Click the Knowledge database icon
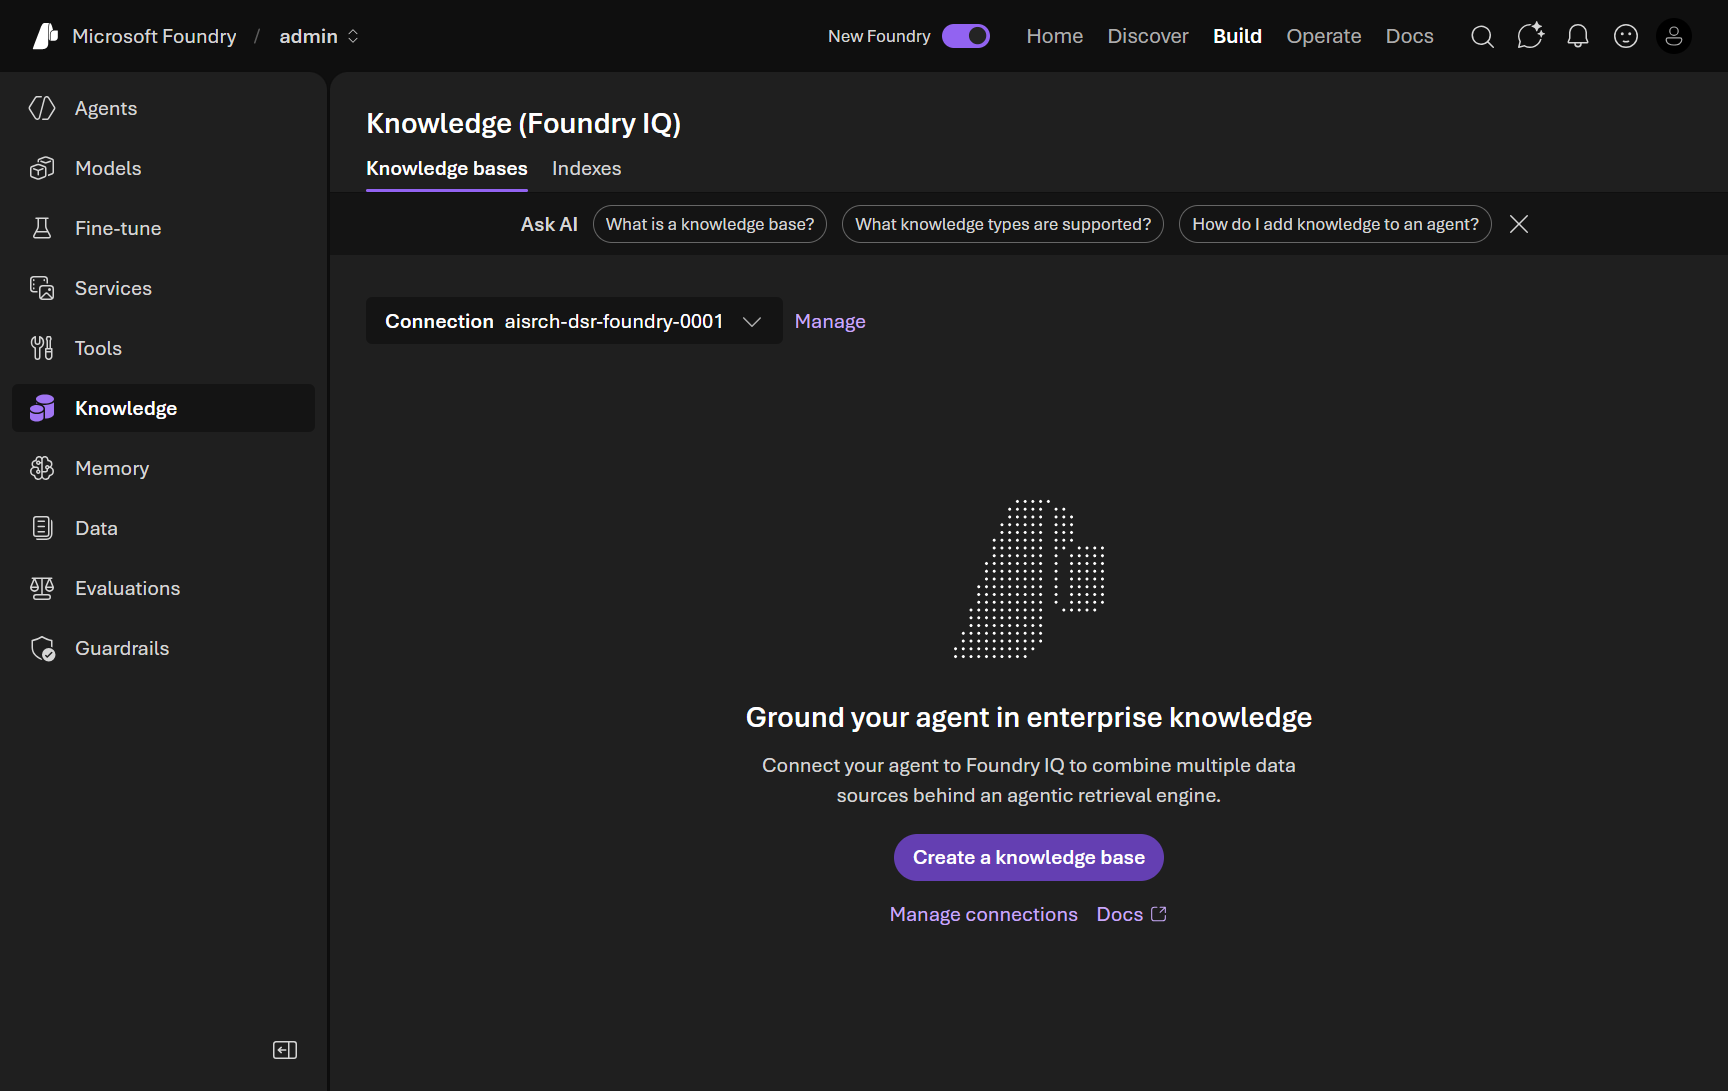The width and height of the screenshot is (1728, 1091). pos(42,408)
